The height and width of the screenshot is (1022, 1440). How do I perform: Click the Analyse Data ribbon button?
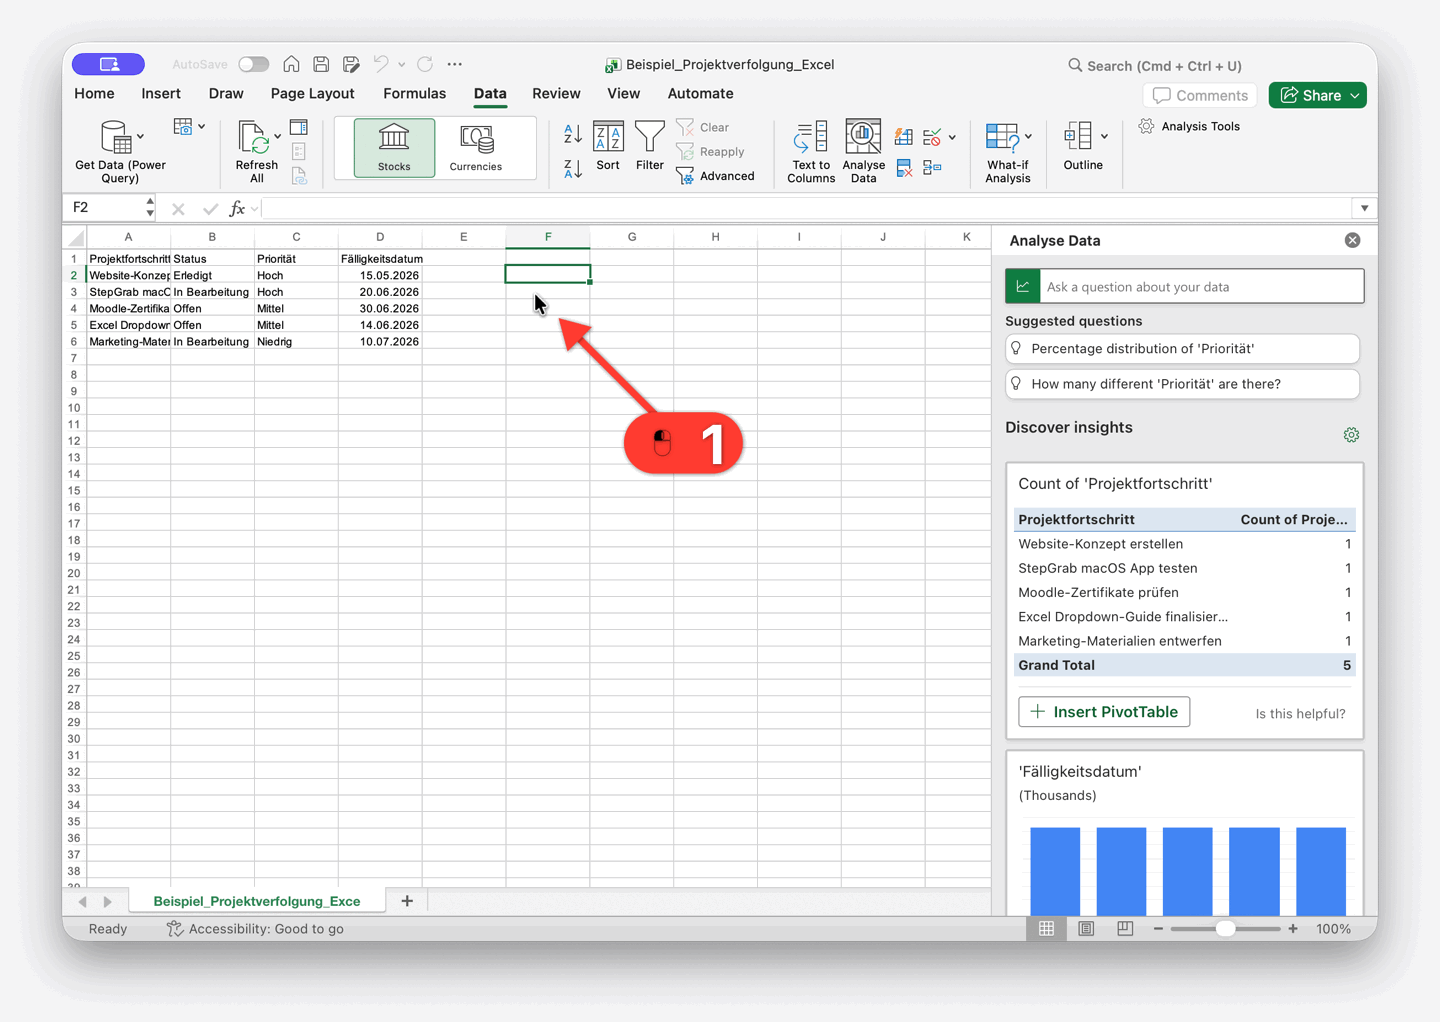coord(863,151)
